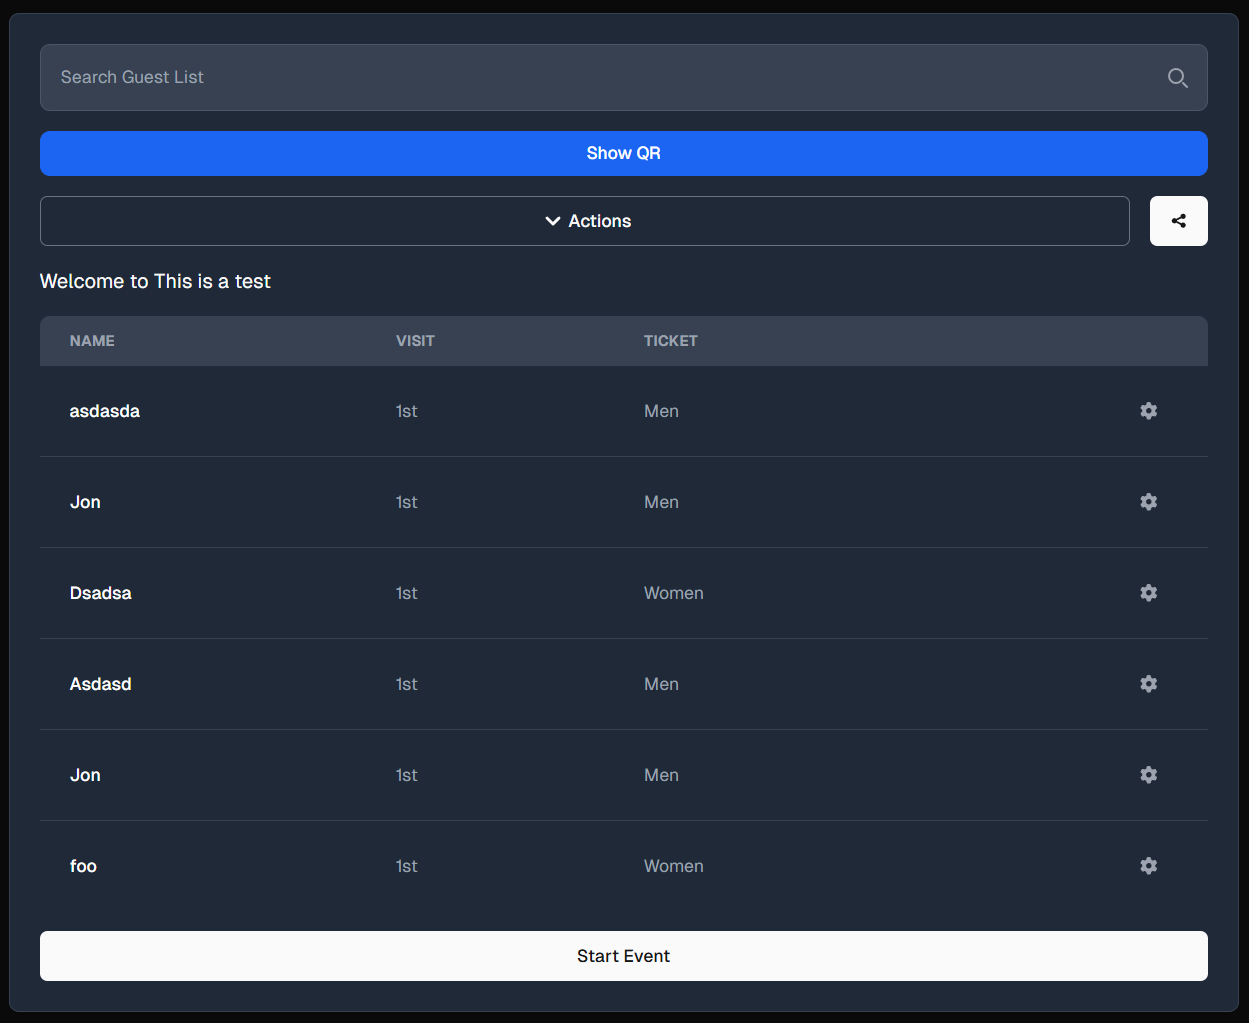Click the 1st visit in Asdasd row
The image size is (1249, 1023).
click(406, 684)
